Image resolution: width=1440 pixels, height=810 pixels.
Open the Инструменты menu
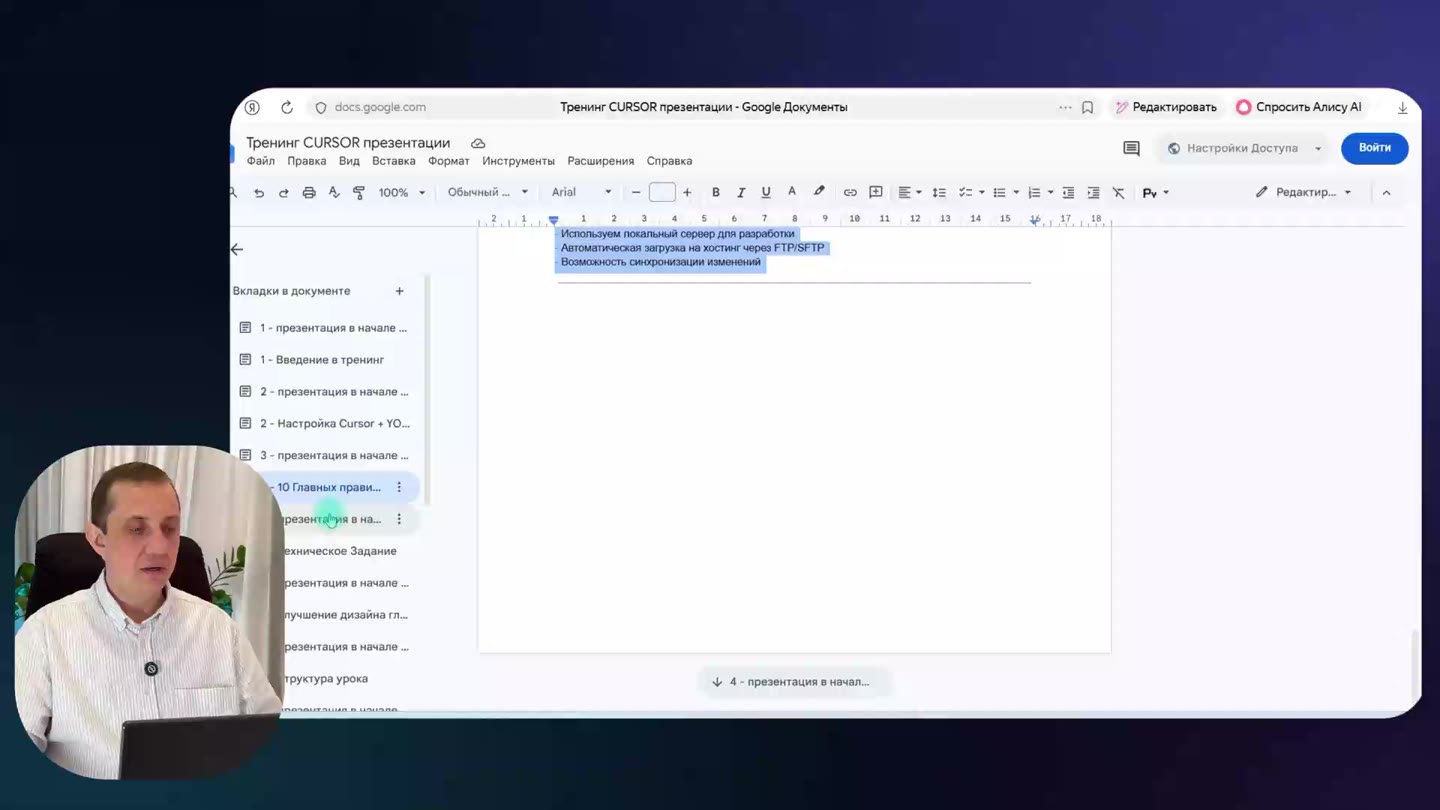click(518, 161)
